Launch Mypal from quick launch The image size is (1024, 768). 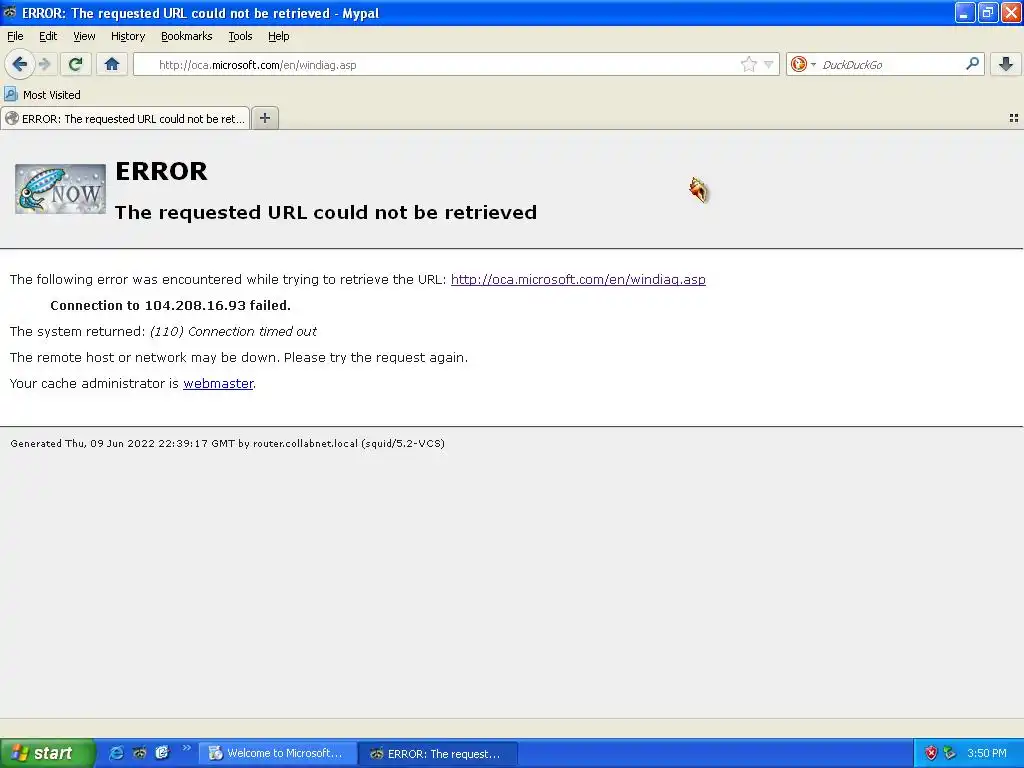[139, 753]
